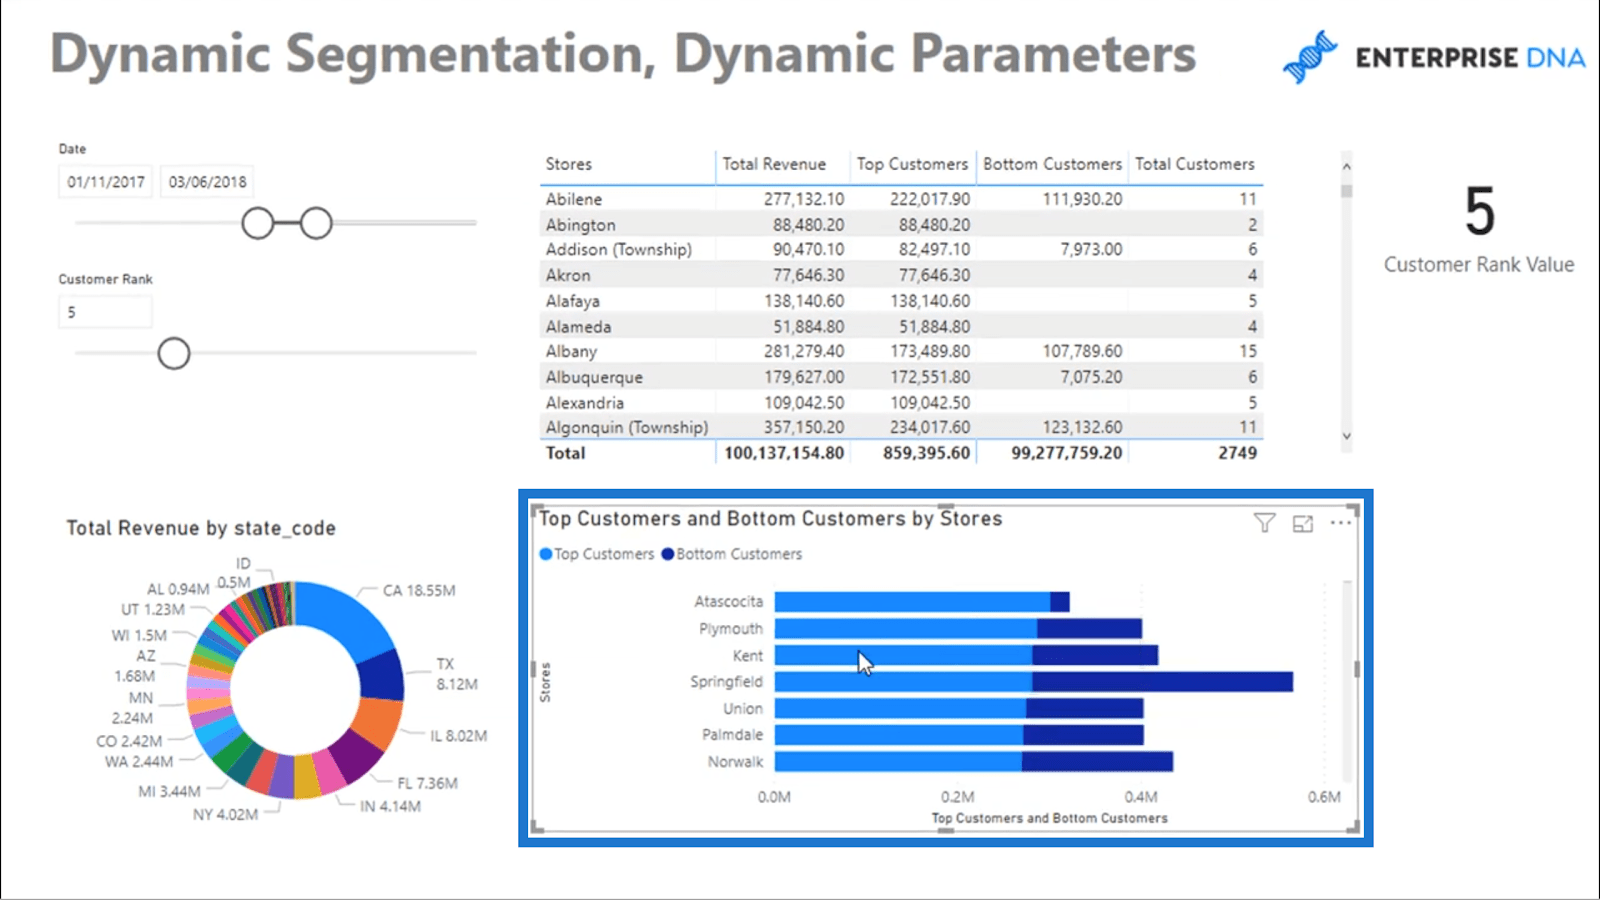Sort by the Total Revenue column header
1600x900 pixels.
point(774,164)
